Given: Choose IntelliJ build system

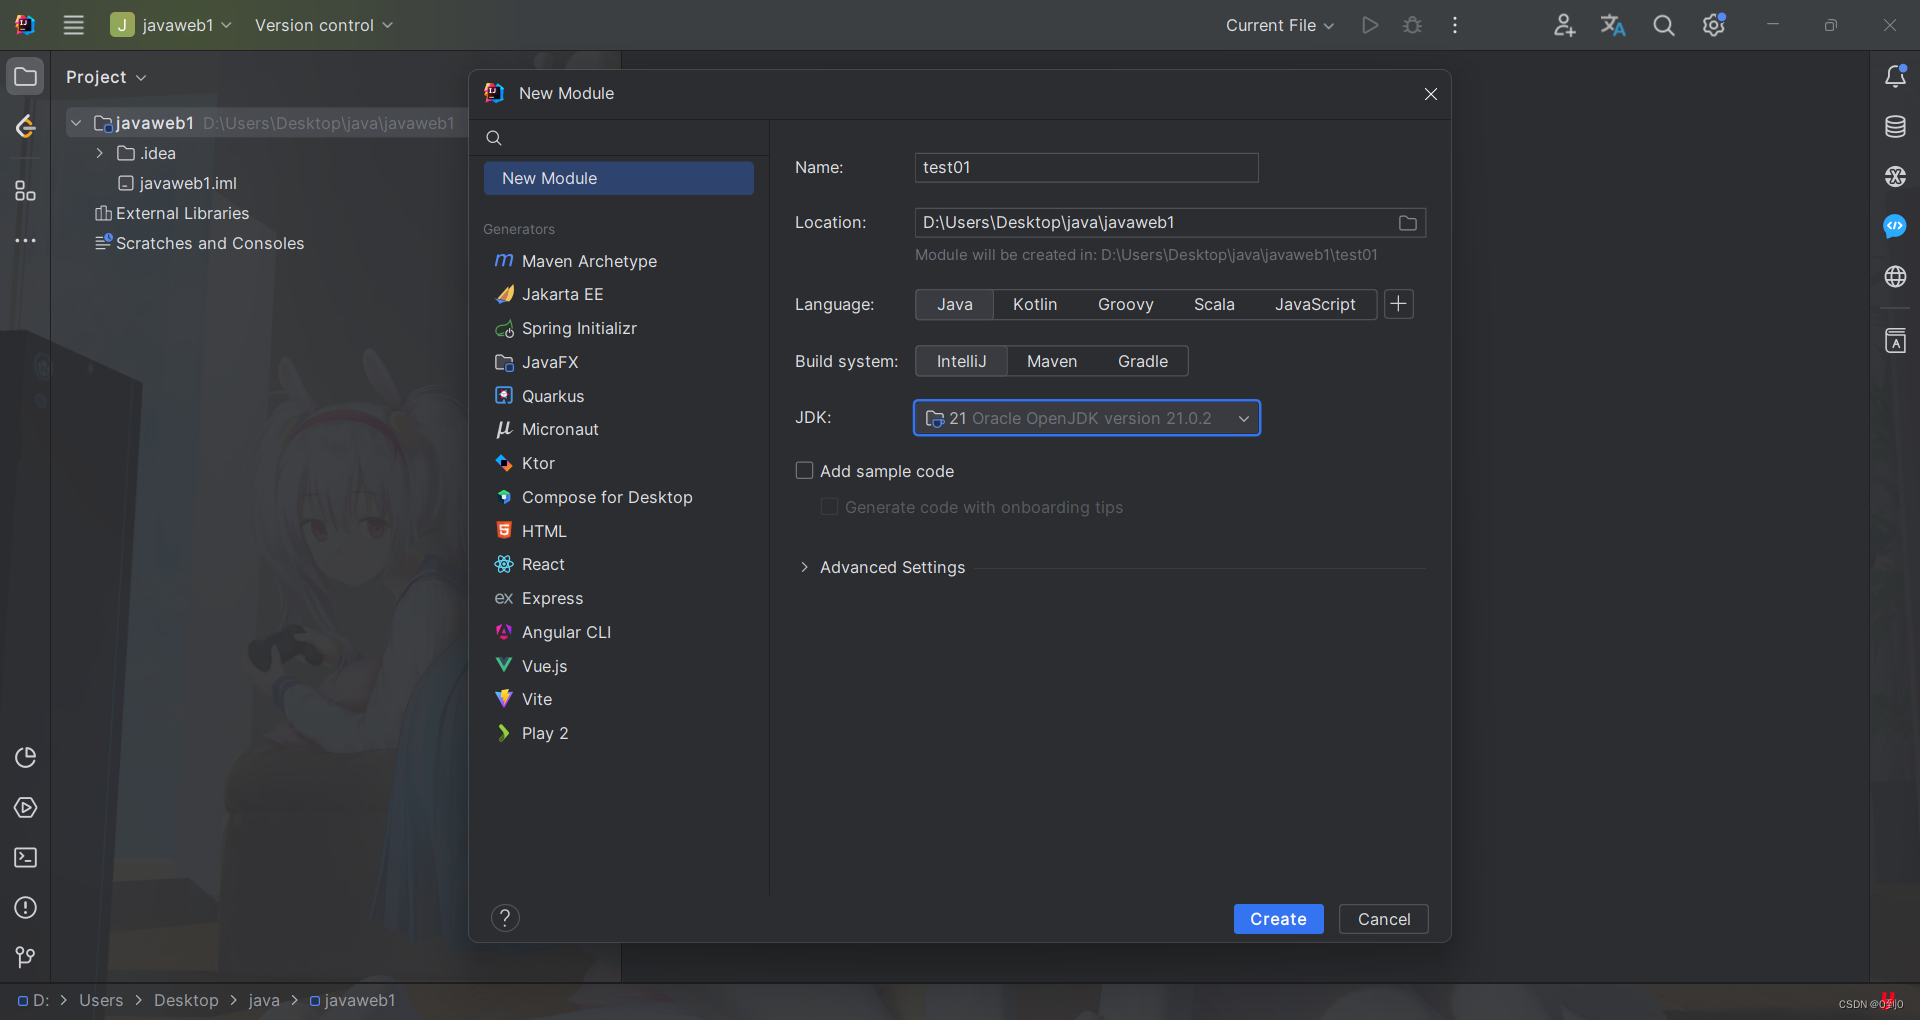Looking at the screenshot, I should pyautogui.click(x=962, y=361).
